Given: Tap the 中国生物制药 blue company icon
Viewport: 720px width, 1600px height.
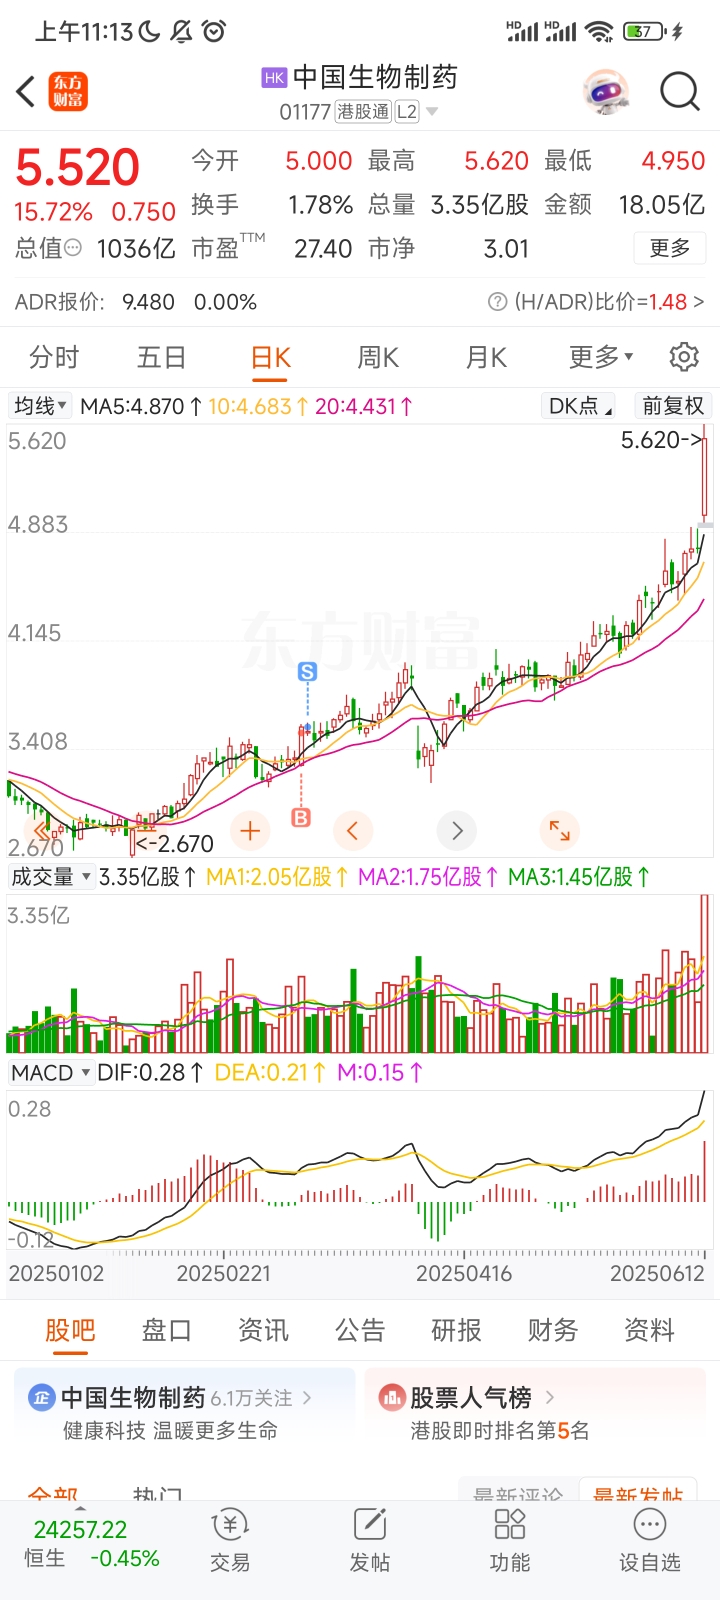Looking at the screenshot, I should click(x=41, y=1397).
